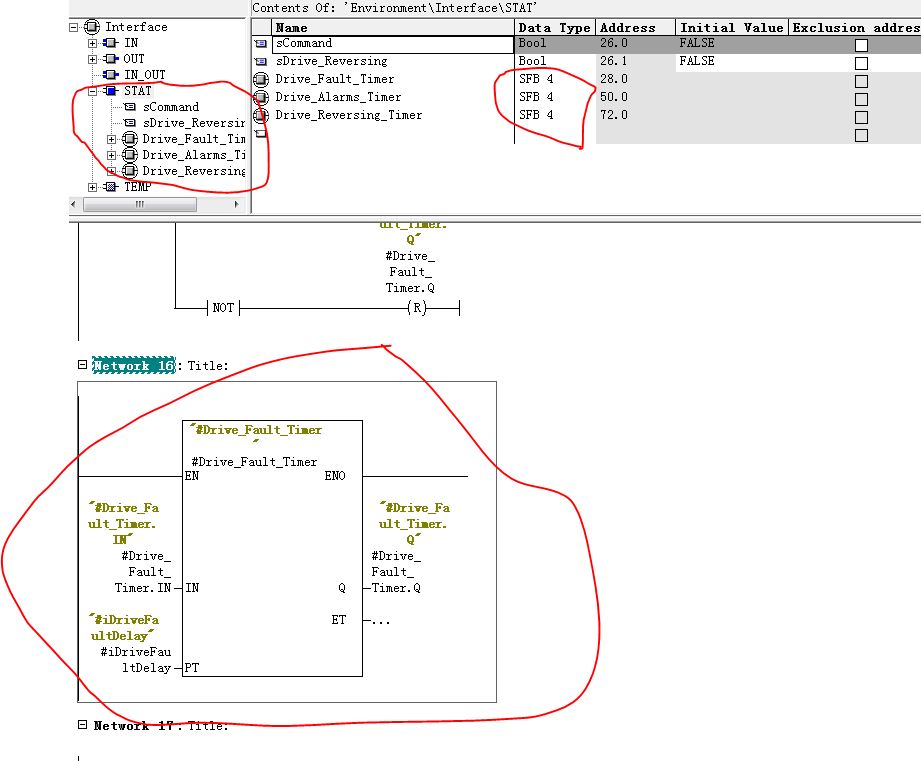921x761 pixels.
Task: Expand the IN interface folder
Action: tap(92, 43)
